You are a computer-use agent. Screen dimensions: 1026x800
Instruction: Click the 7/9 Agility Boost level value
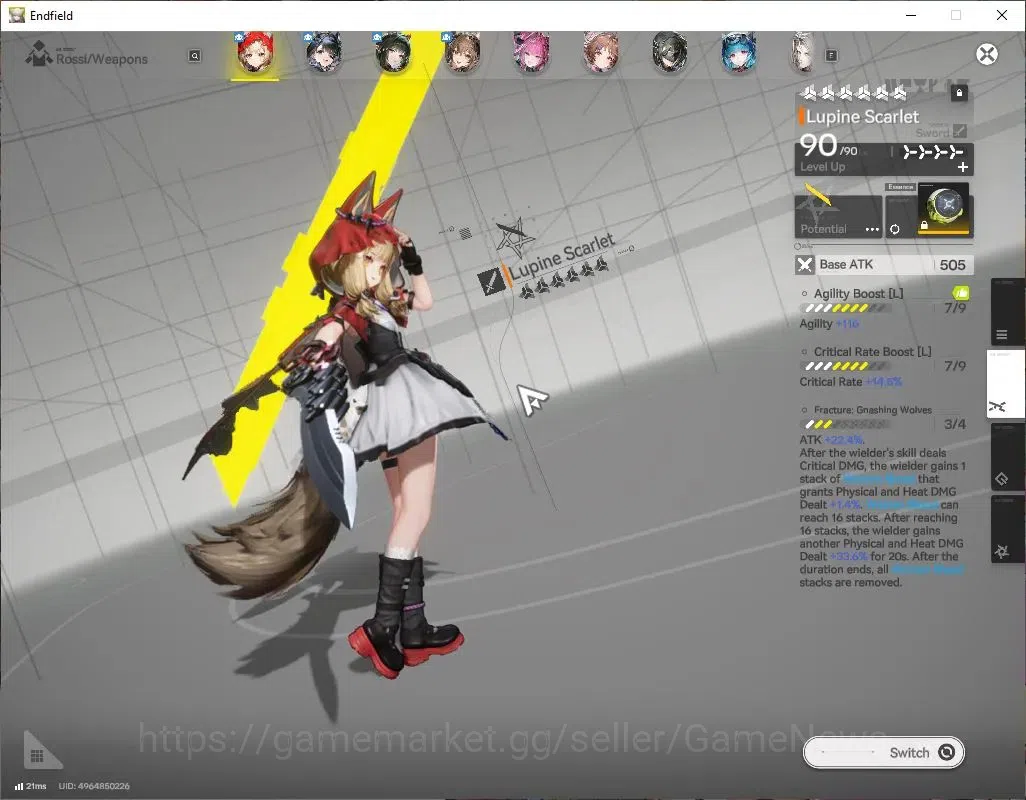[955, 307]
